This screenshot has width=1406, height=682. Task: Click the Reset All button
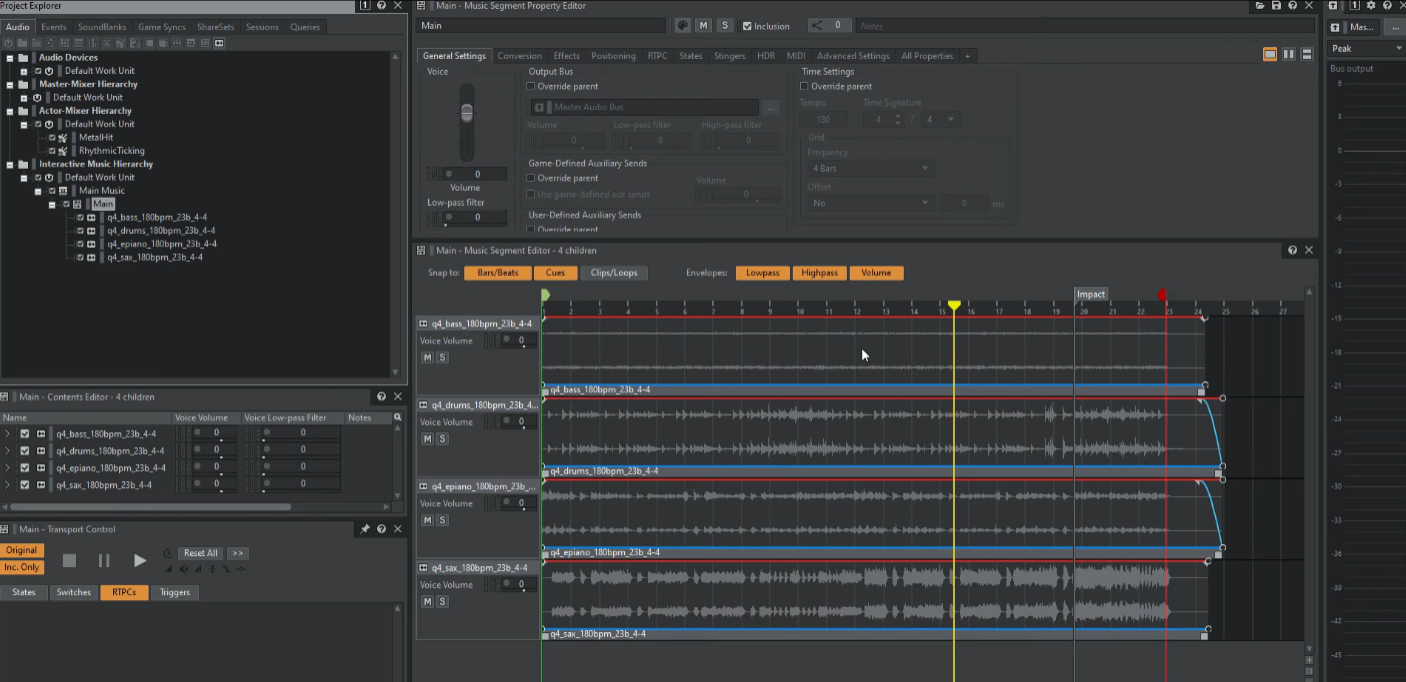pyautogui.click(x=200, y=553)
